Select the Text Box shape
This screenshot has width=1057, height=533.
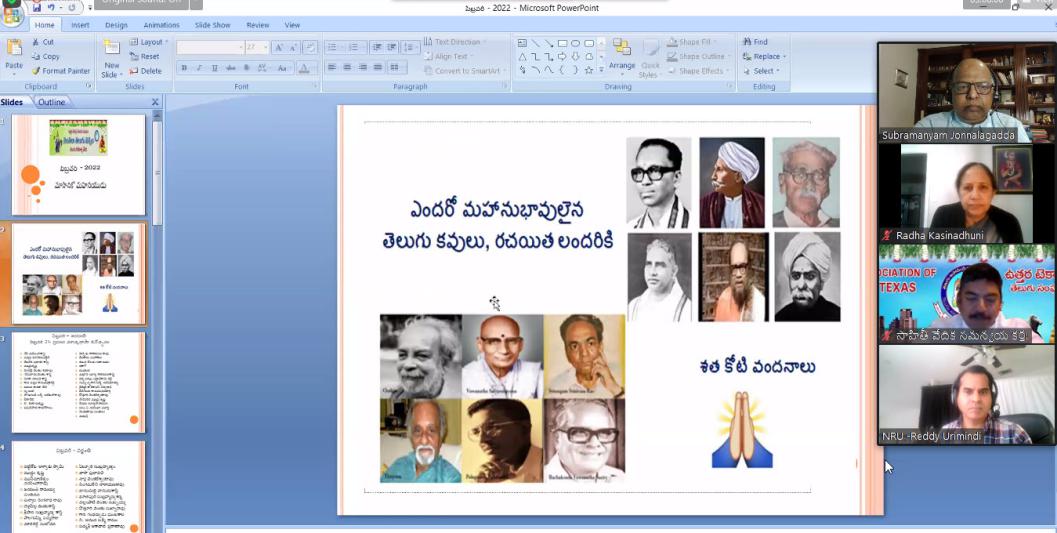point(522,43)
